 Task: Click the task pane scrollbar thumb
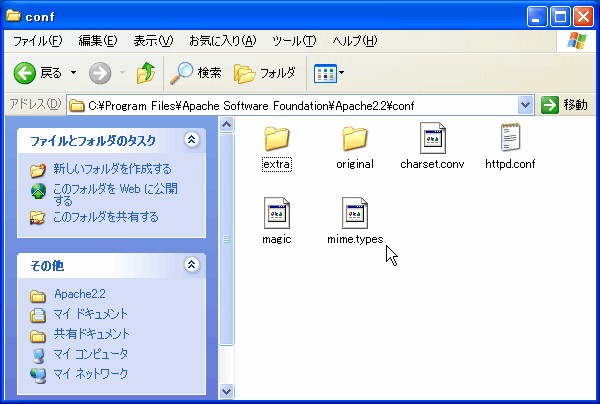pyautogui.click(x=227, y=239)
